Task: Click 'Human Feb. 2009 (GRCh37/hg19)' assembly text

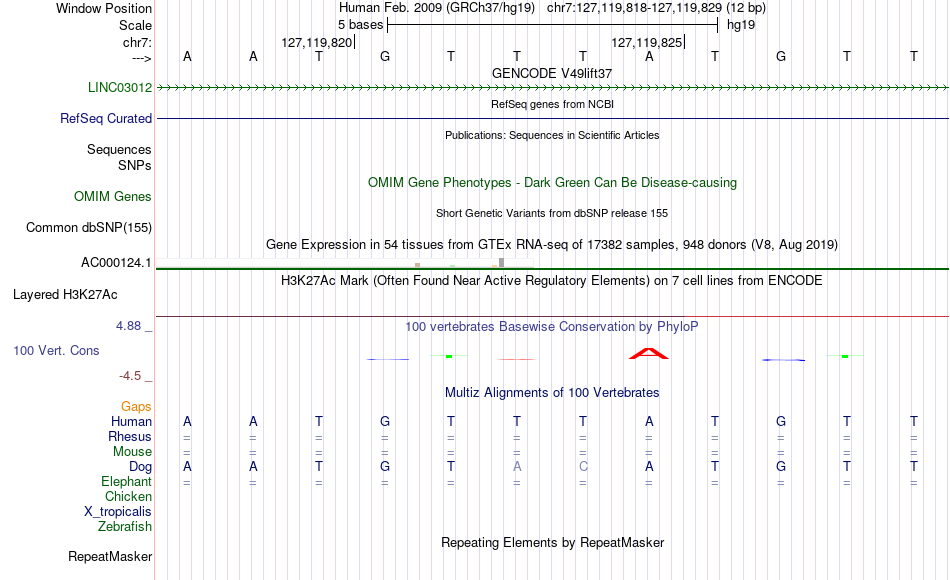Action: 437,8
